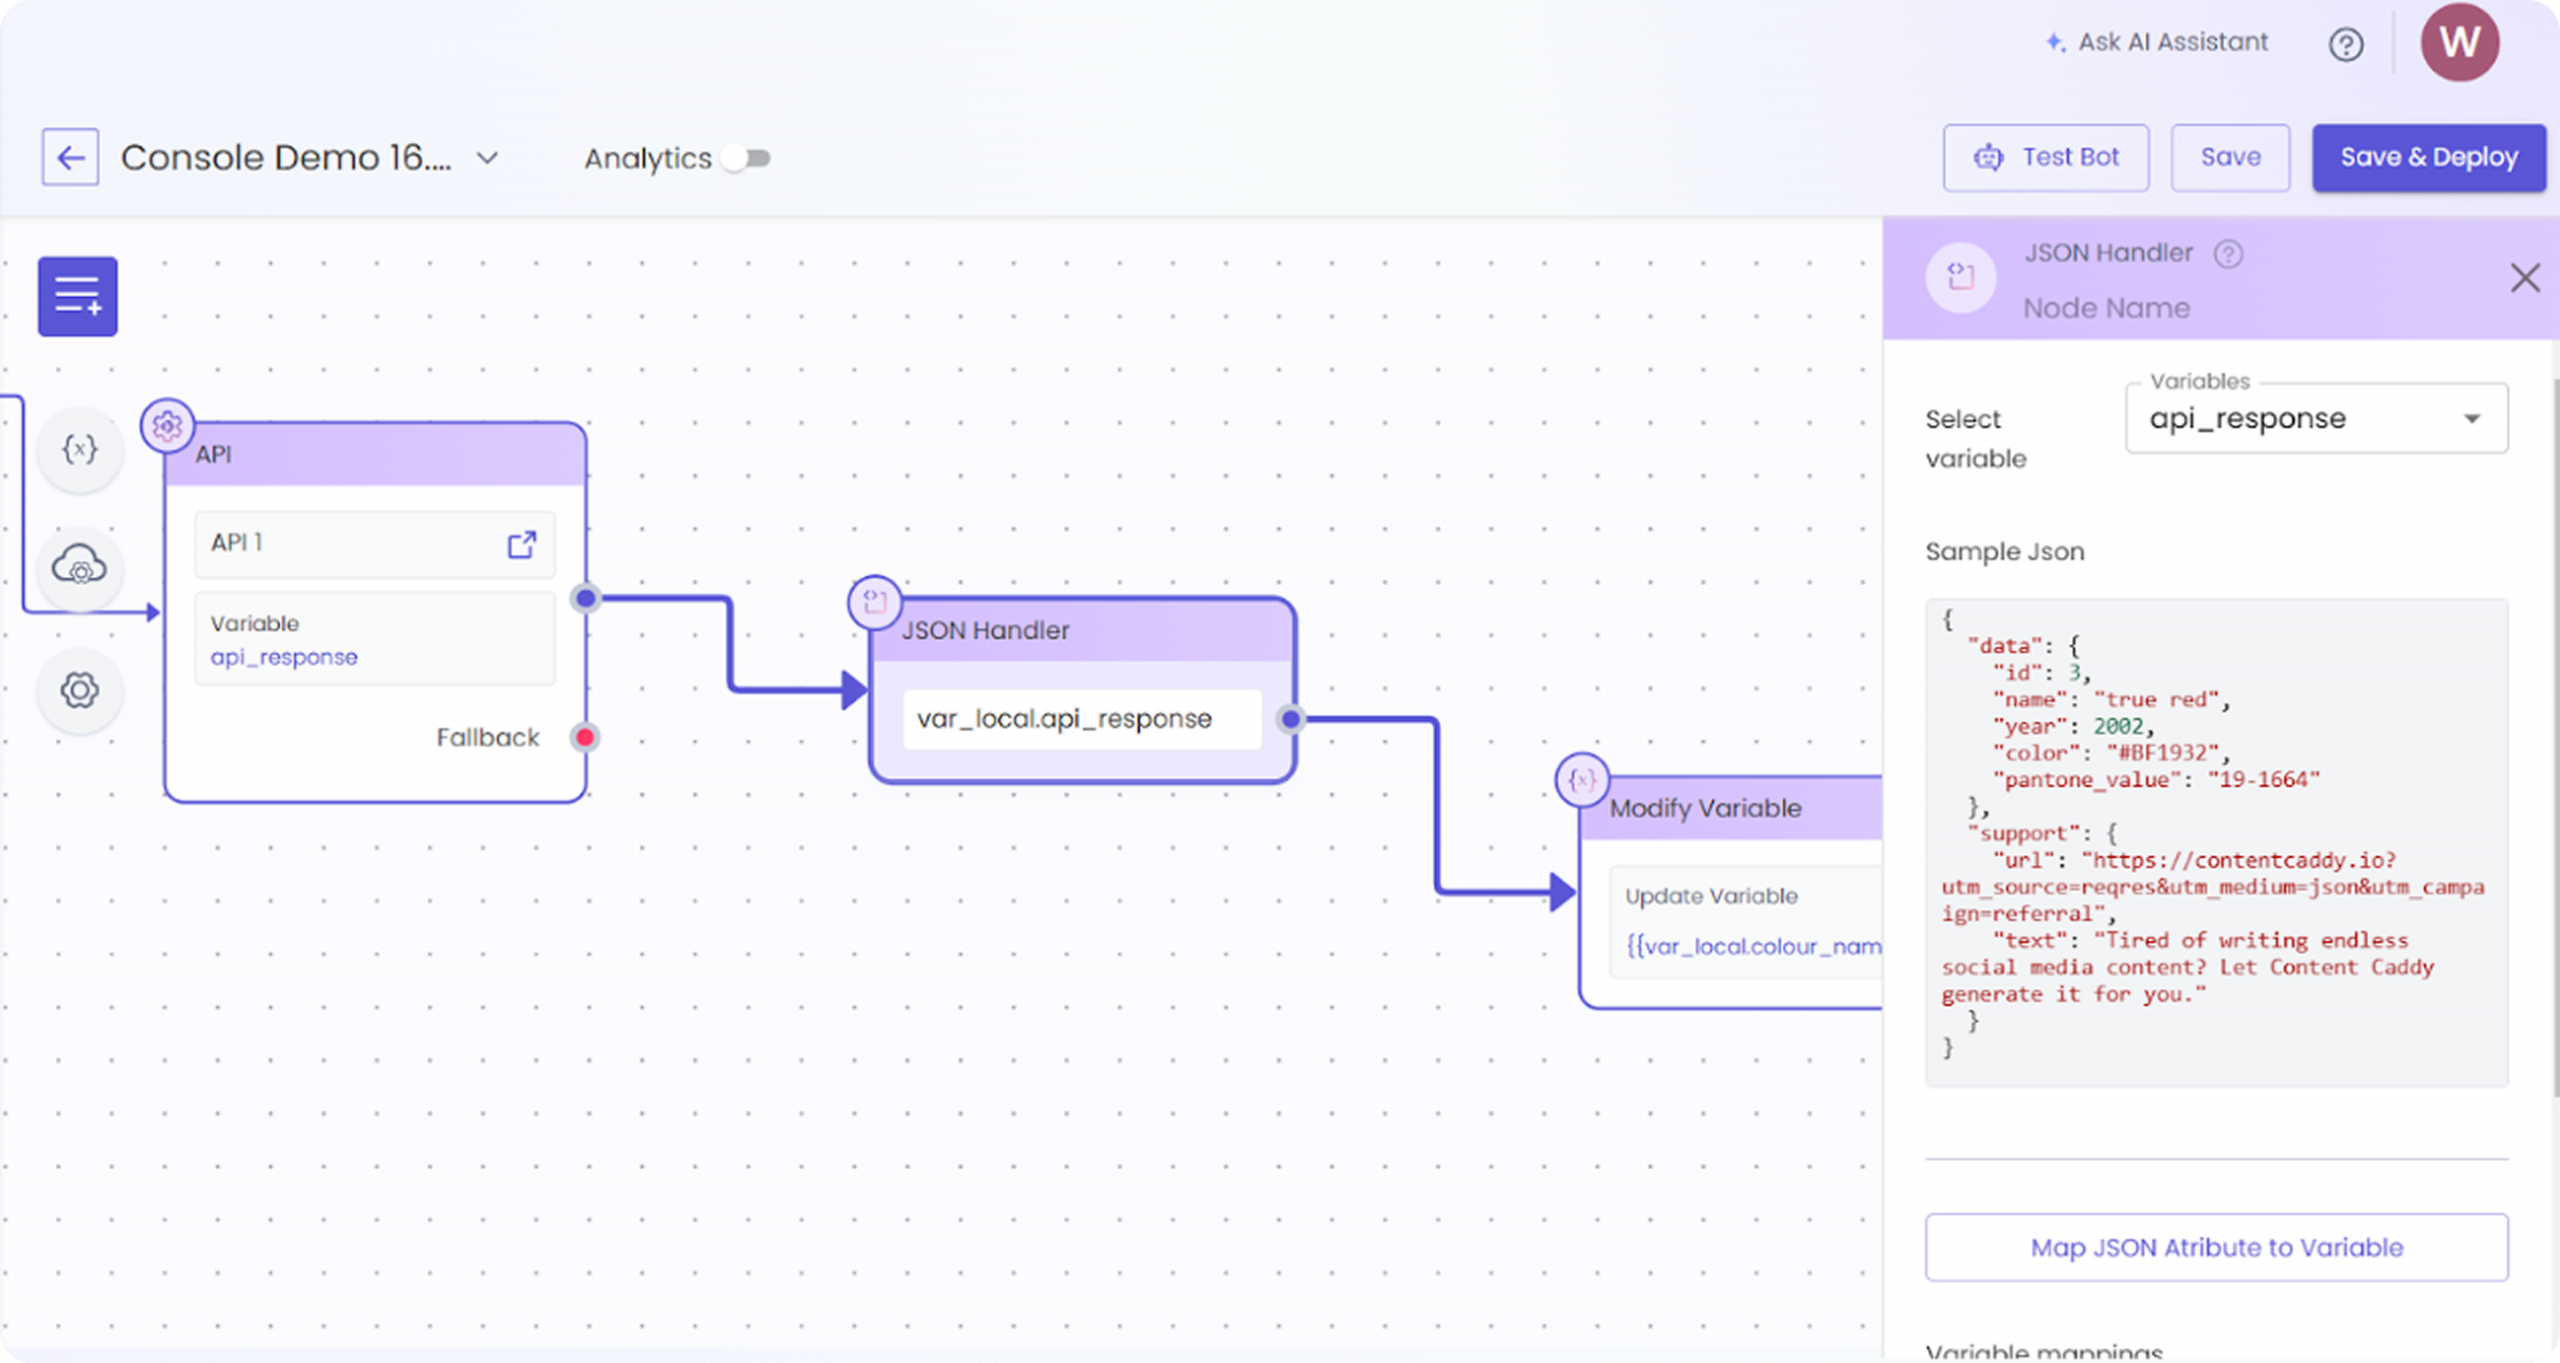
Task: Click the API node gear badge icon
Action: [167, 426]
